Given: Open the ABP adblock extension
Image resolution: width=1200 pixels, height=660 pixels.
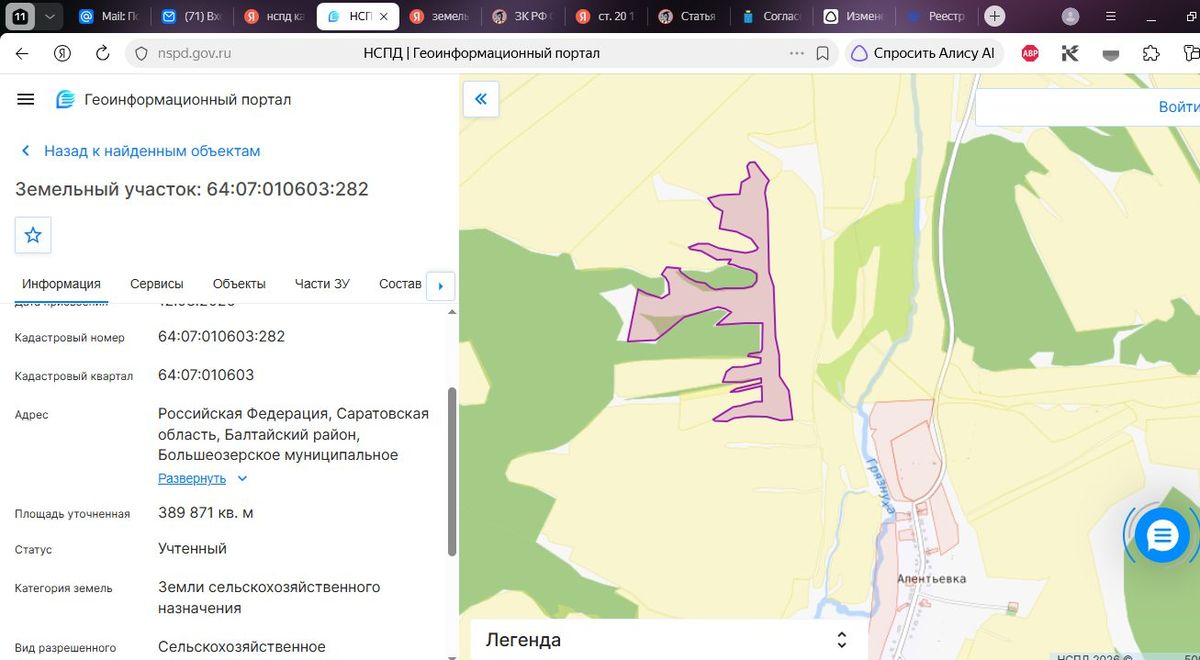Looking at the screenshot, I should (x=1030, y=53).
